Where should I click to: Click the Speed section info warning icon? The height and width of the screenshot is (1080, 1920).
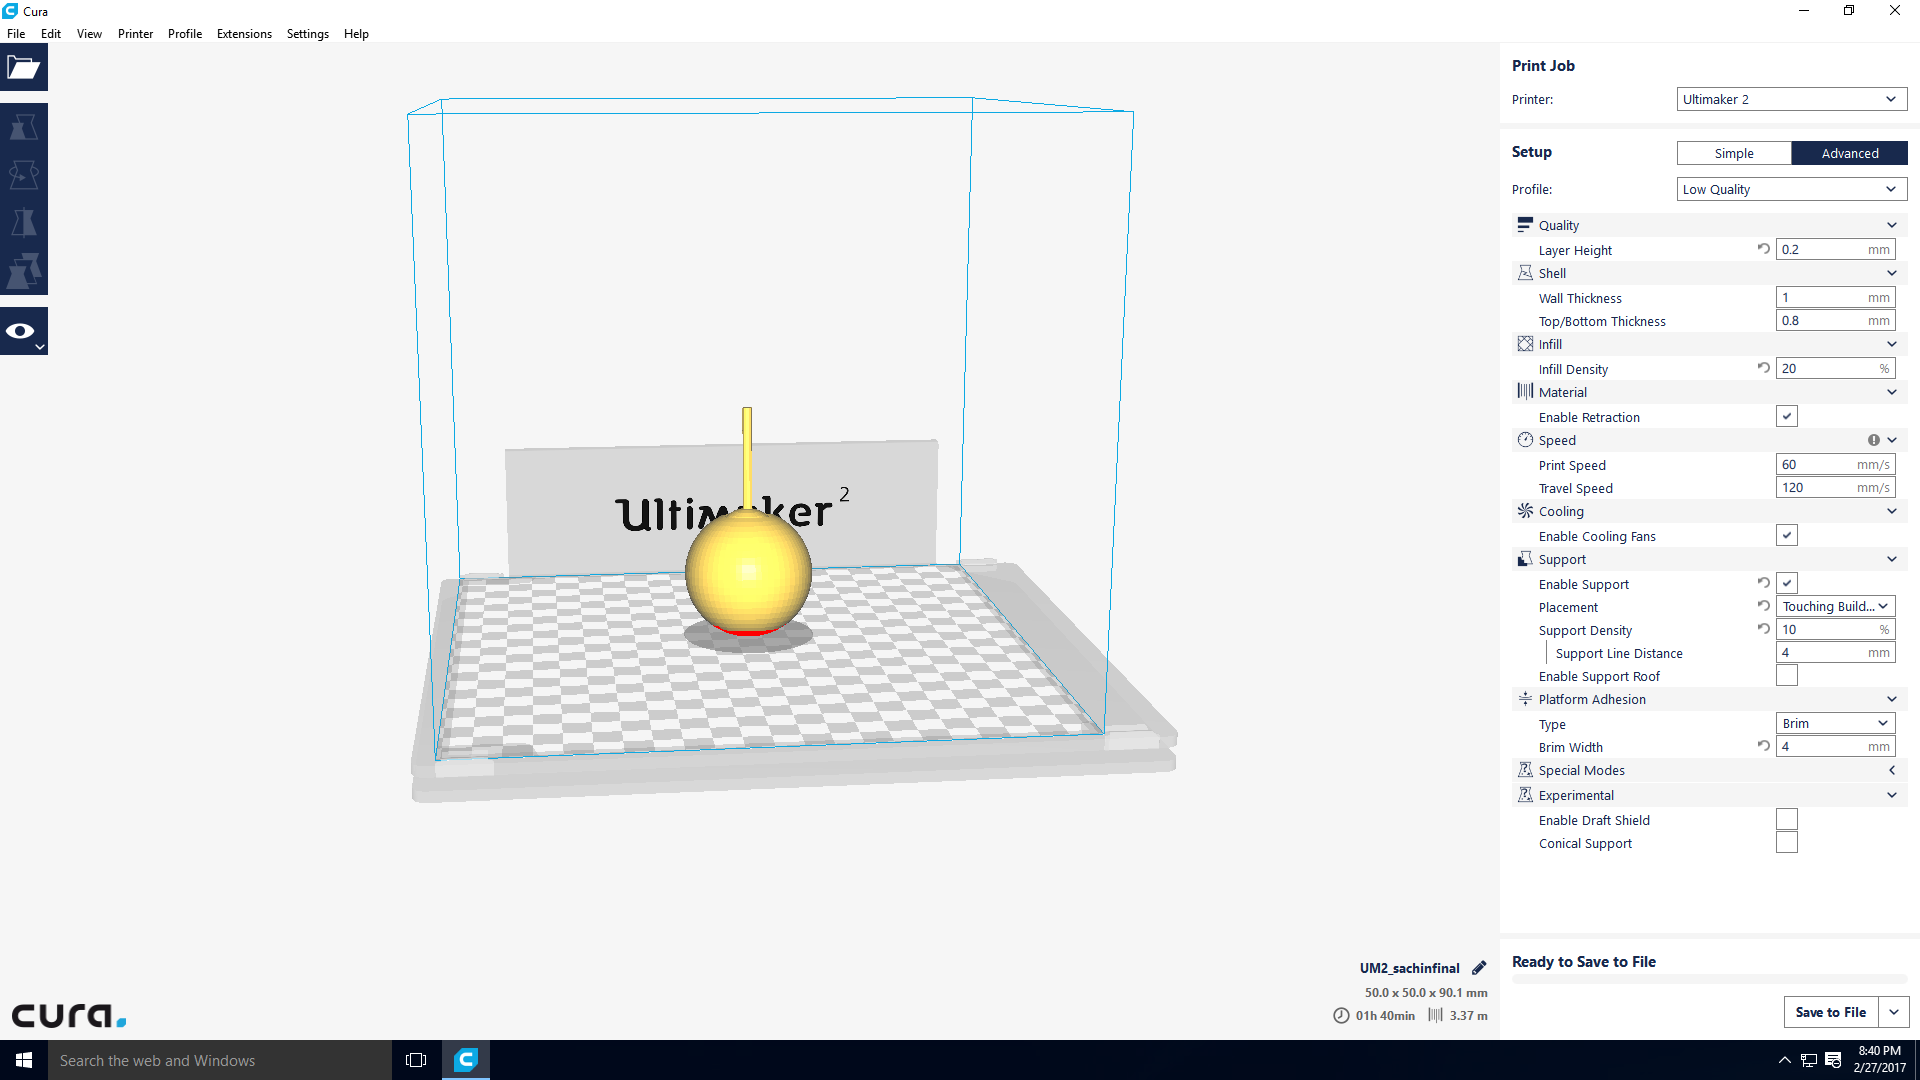coord(1873,440)
